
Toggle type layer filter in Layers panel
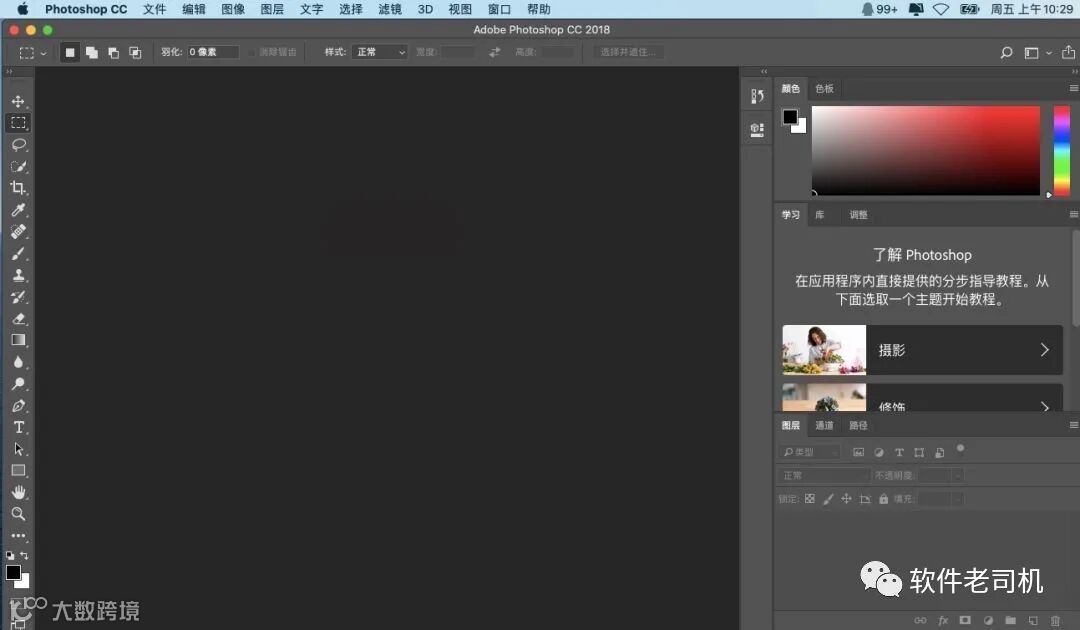click(899, 452)
